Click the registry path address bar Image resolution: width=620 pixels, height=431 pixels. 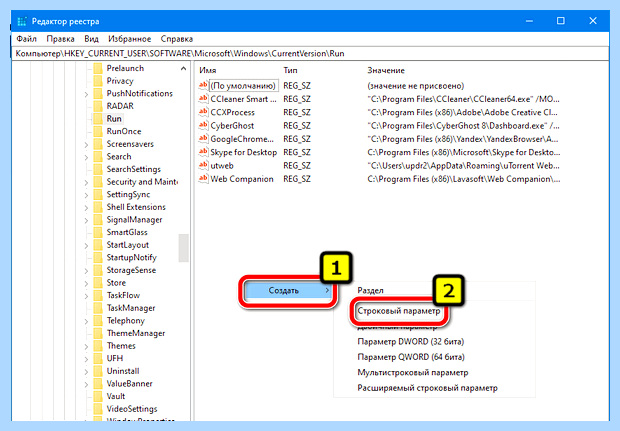tap(310, 53)
